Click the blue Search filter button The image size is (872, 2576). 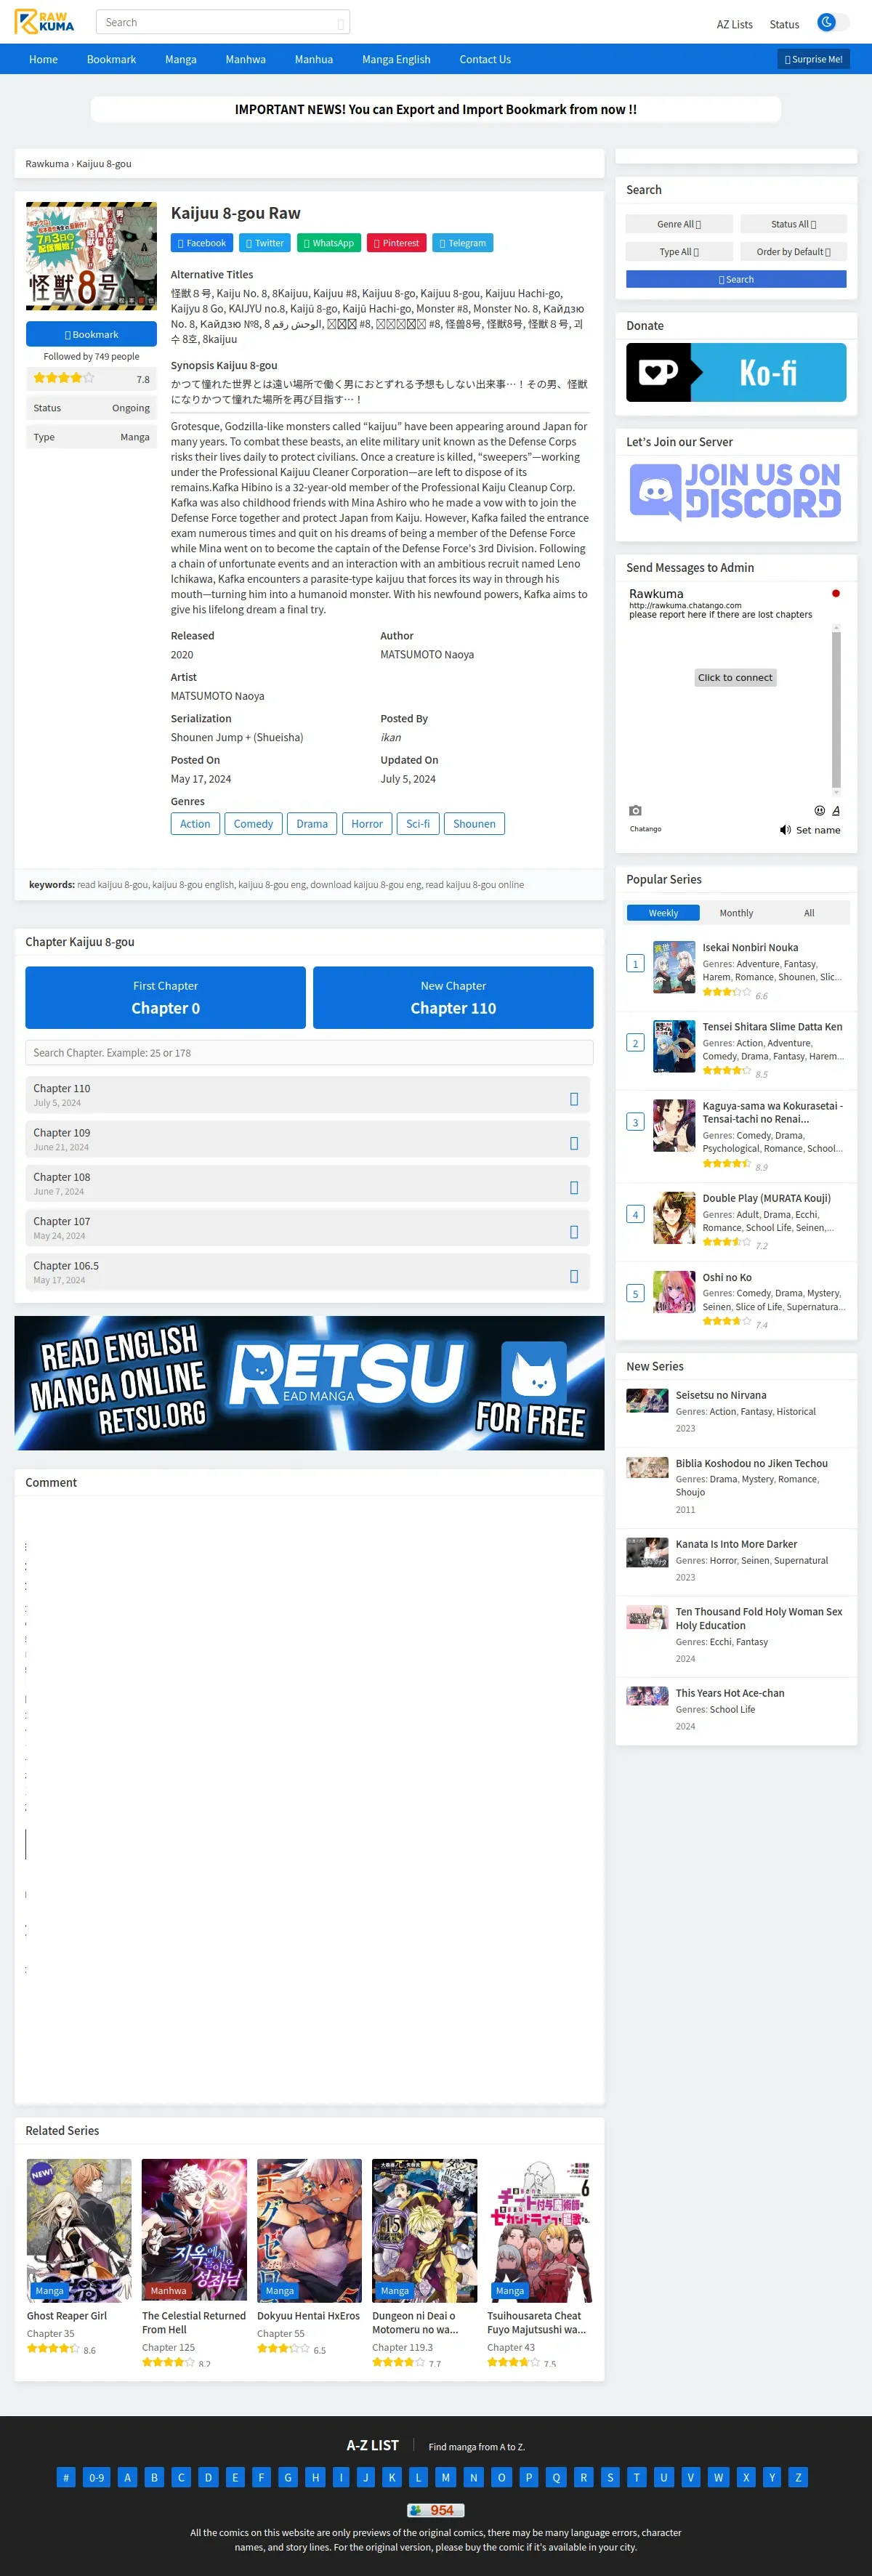[x=736, y=279]
